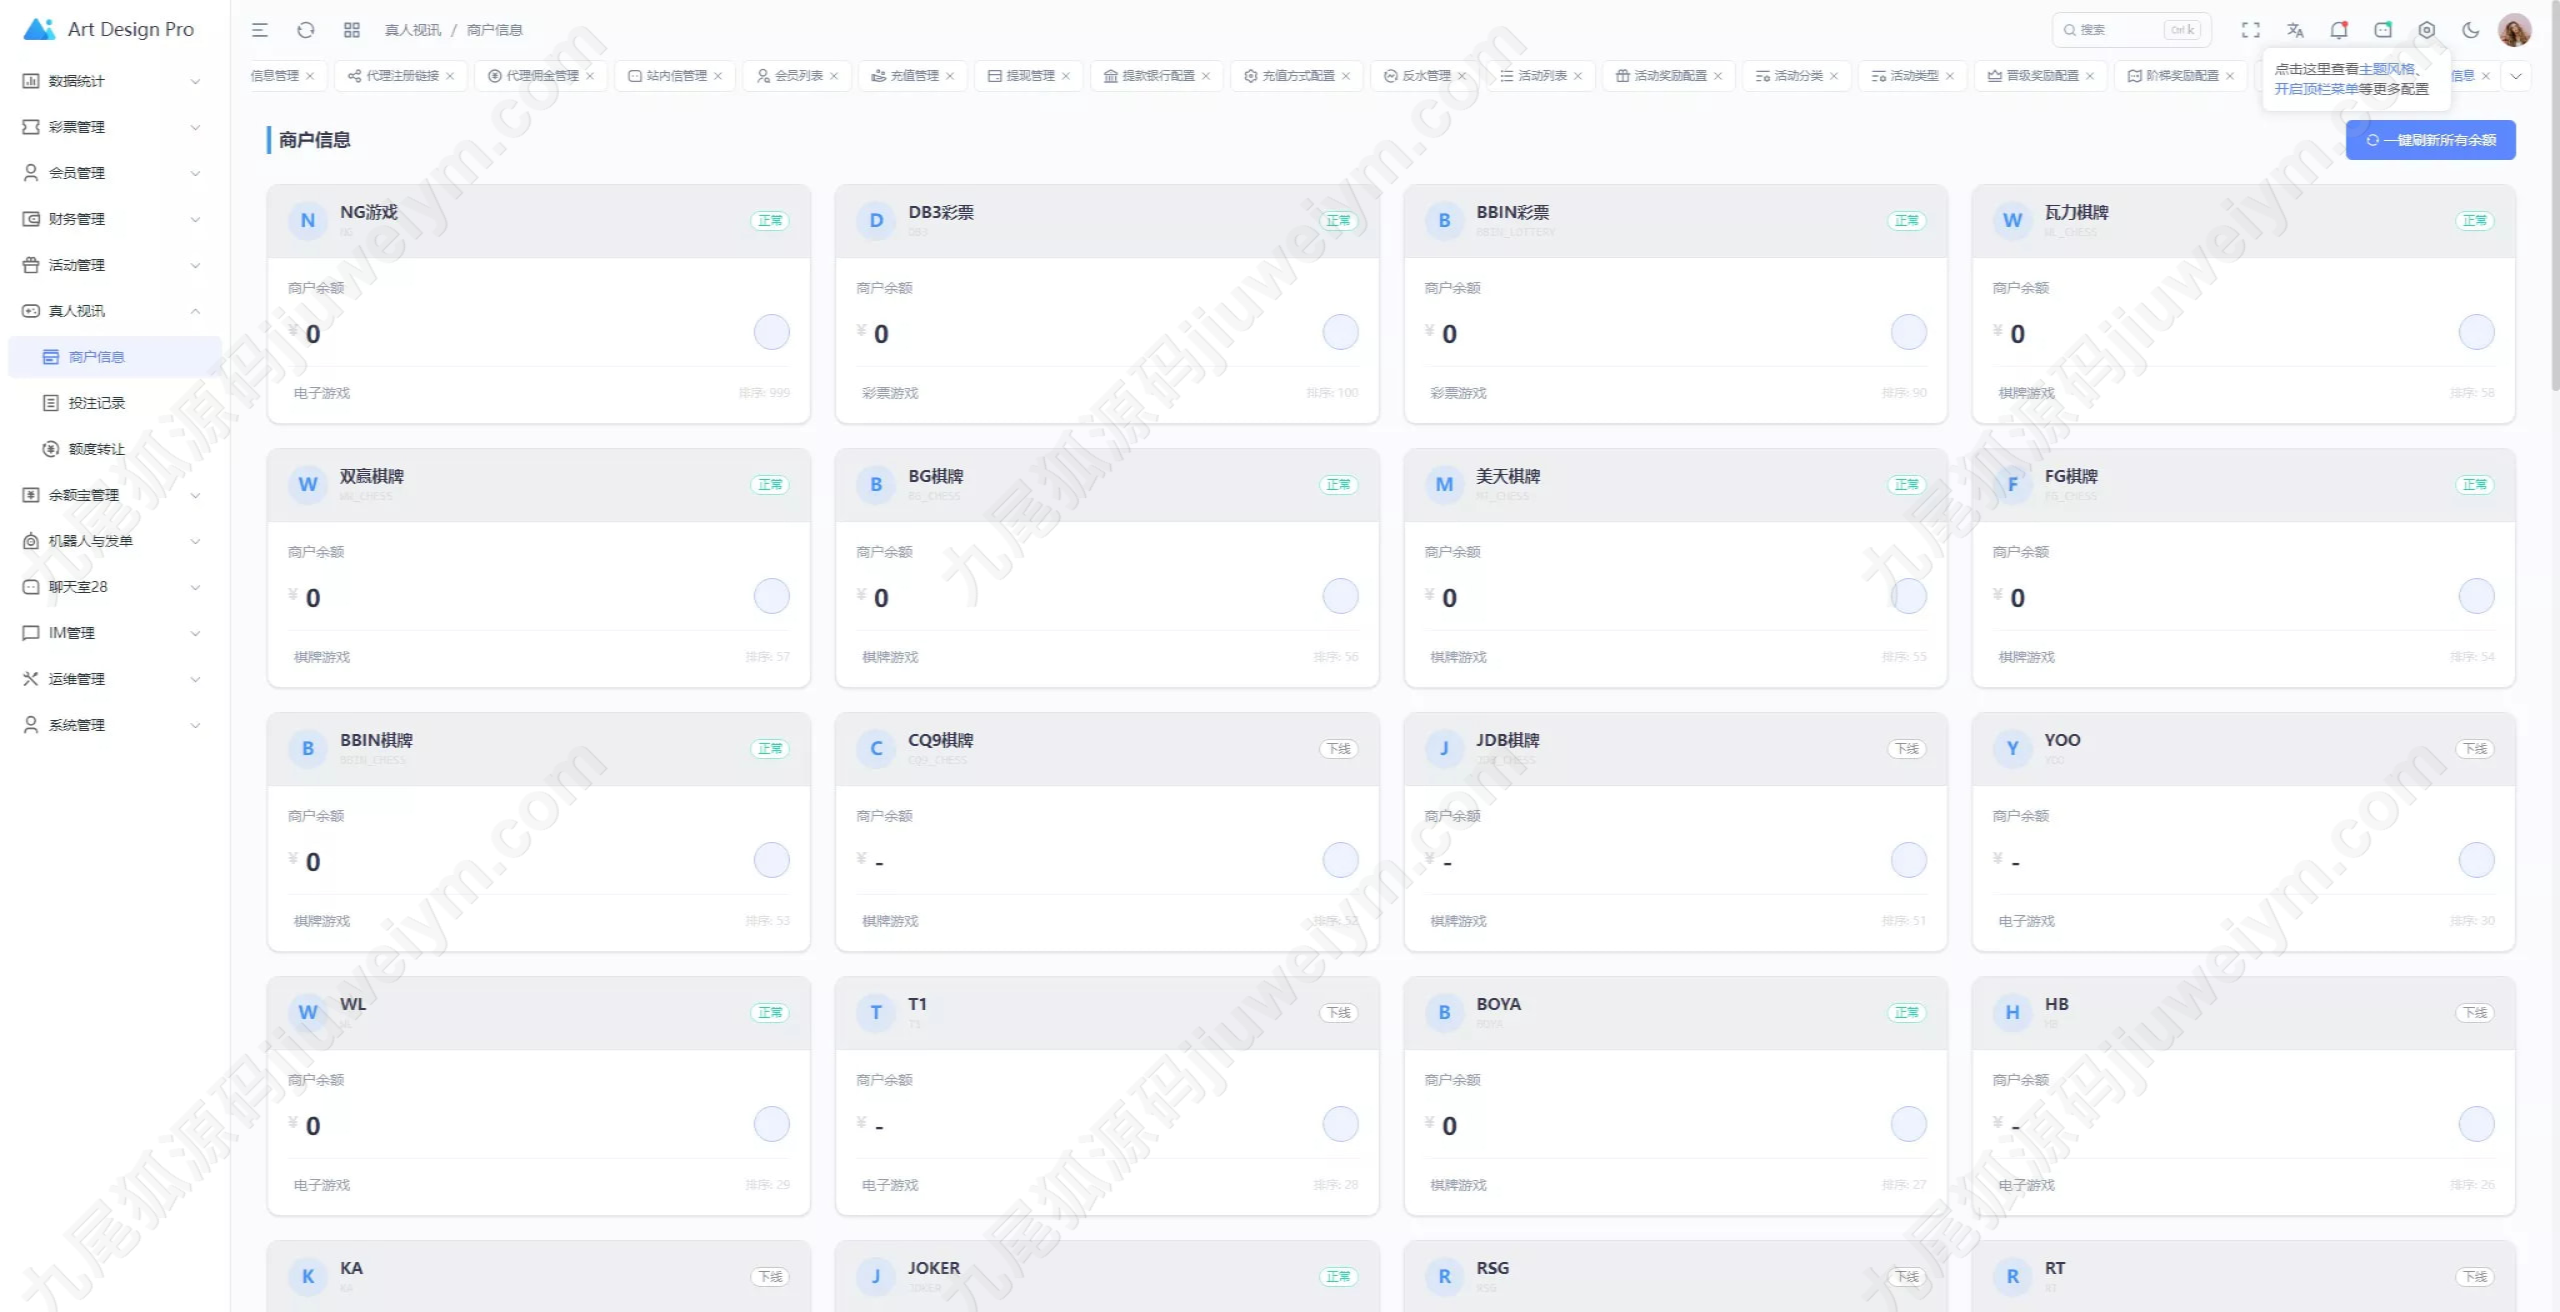
Task: Click the round balance button on DB3彩票 card
Action: coord(1340,332)
